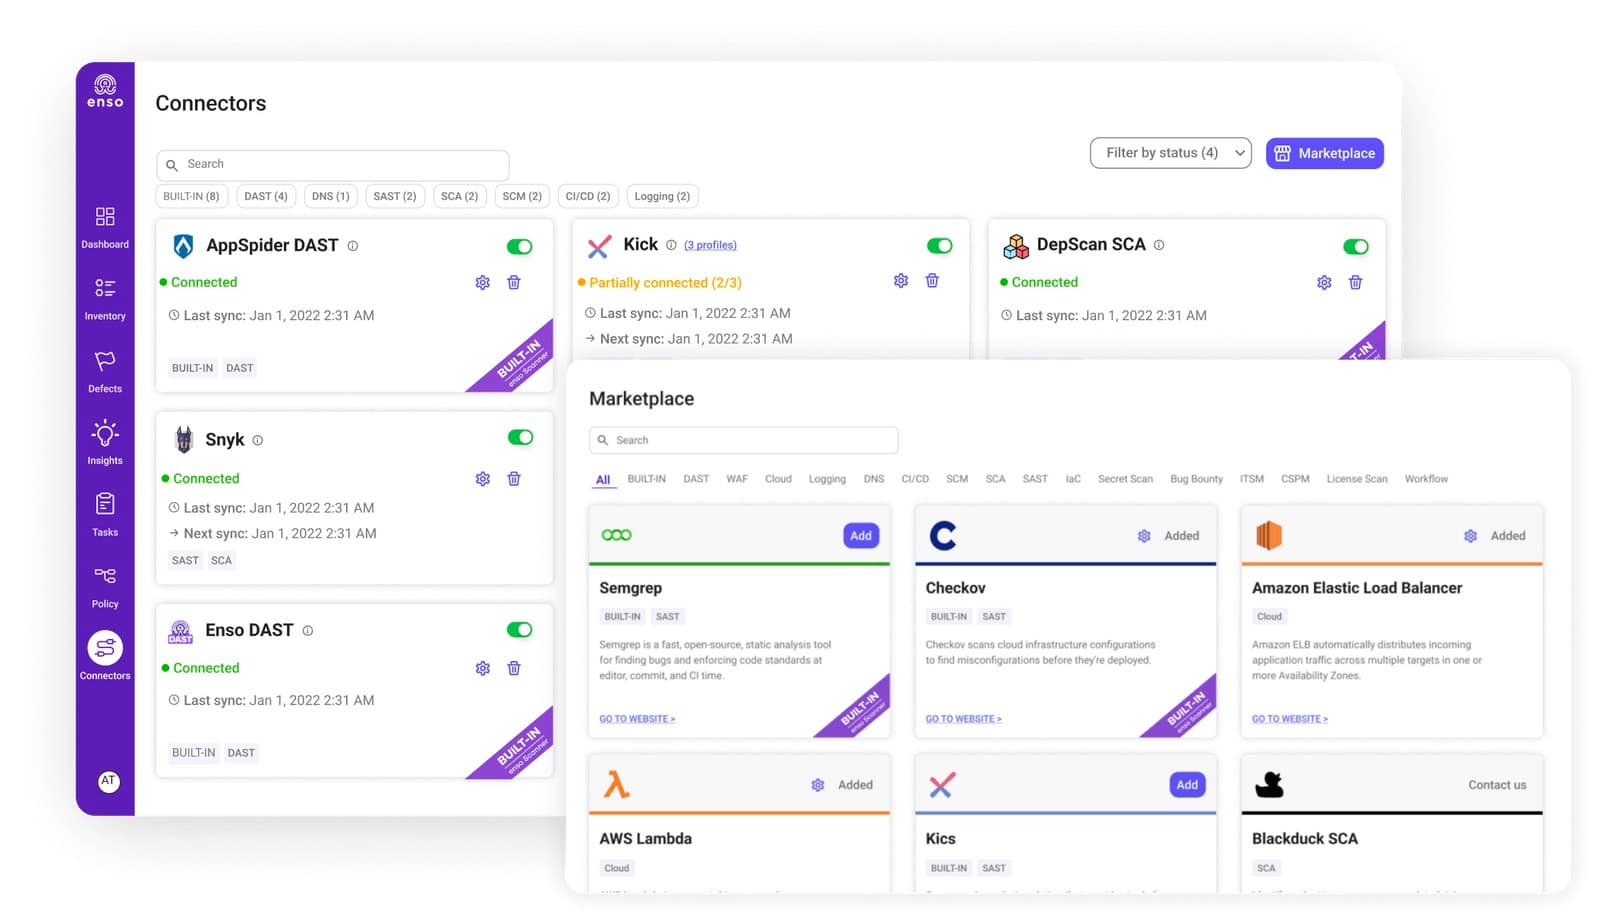Add the Semgrep connector
Viewport: 1600px width, 922px height.
tap(860, 536)
